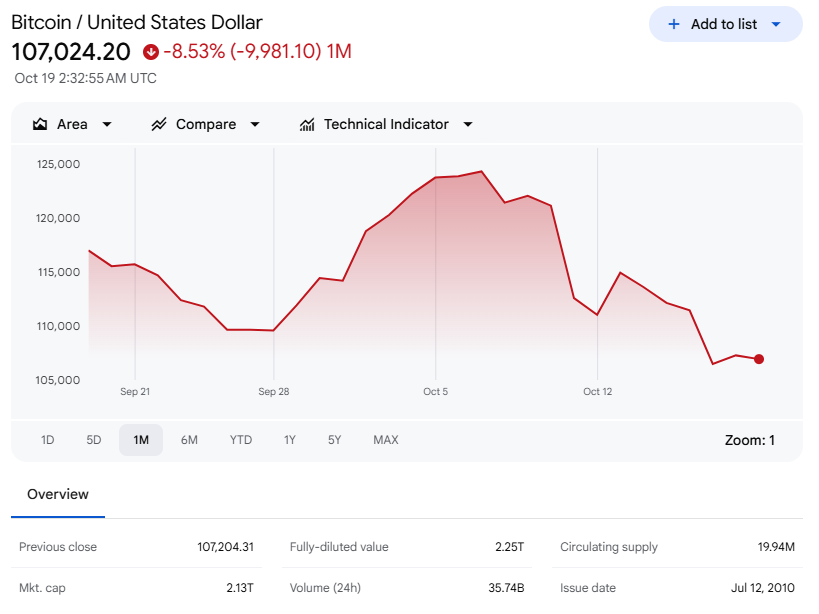Click the Technical Indicator chart icon
The image size is (819, 614).
tap(307, 124)
